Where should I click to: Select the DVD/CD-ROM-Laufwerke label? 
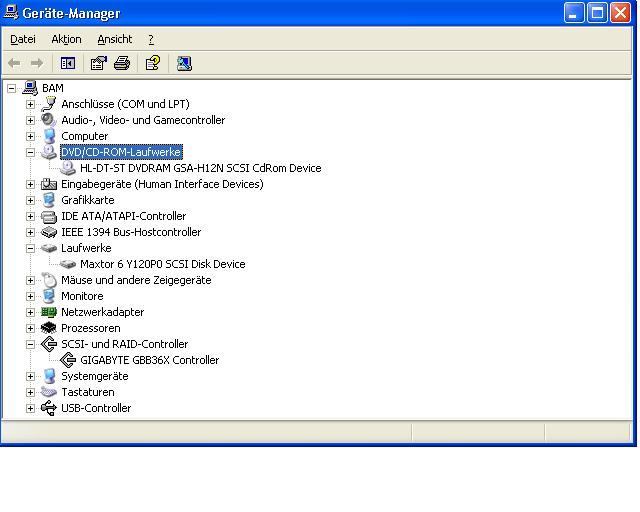[x=121, y=152]
